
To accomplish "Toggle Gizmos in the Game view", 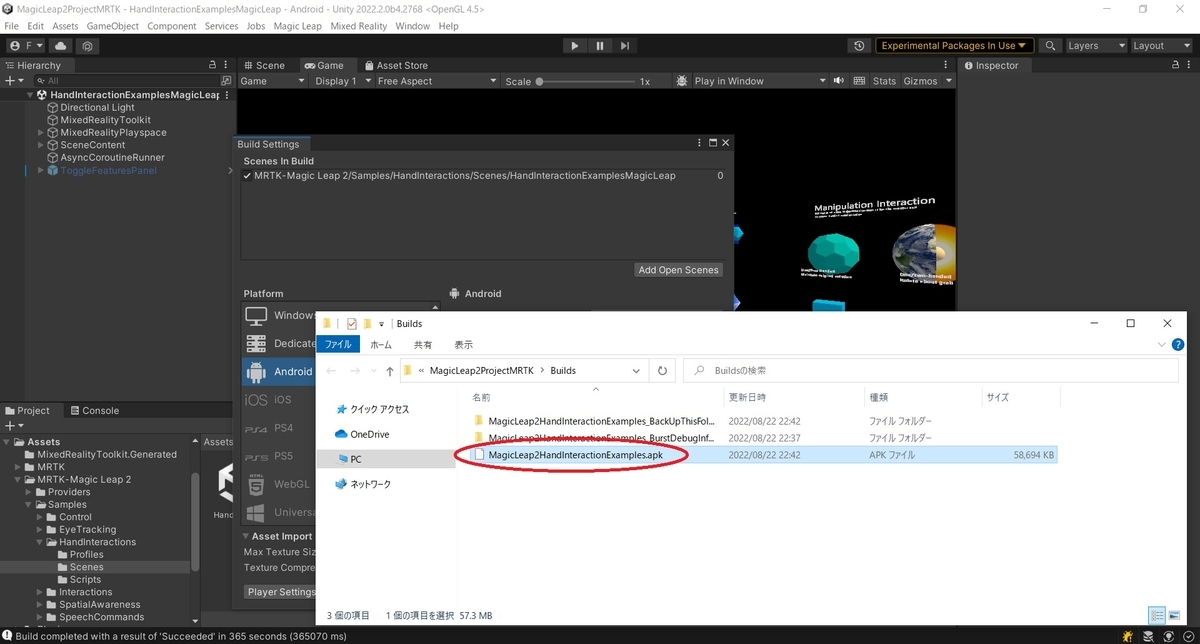I will pos(920,81).
